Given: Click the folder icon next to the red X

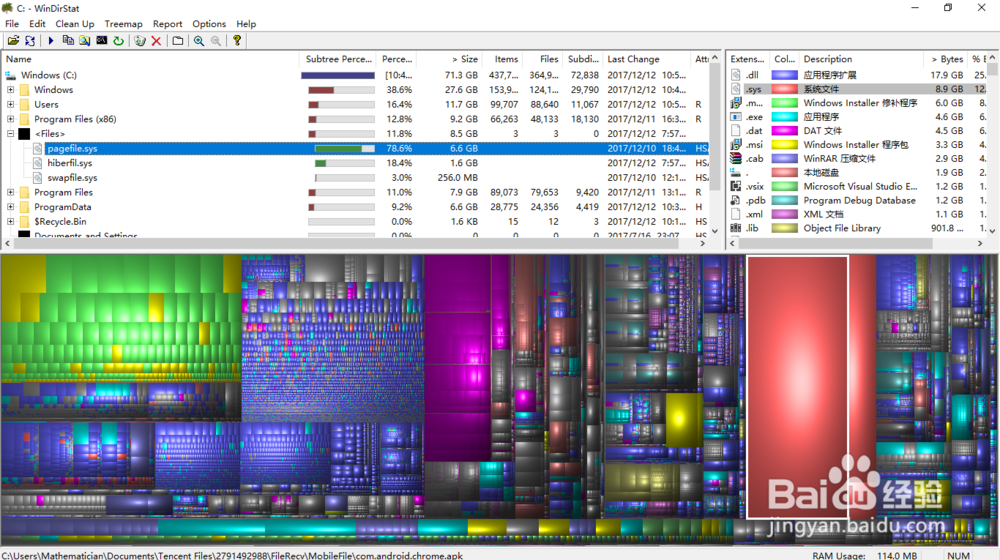Looking at the screenshot, I should click(178, 41).
